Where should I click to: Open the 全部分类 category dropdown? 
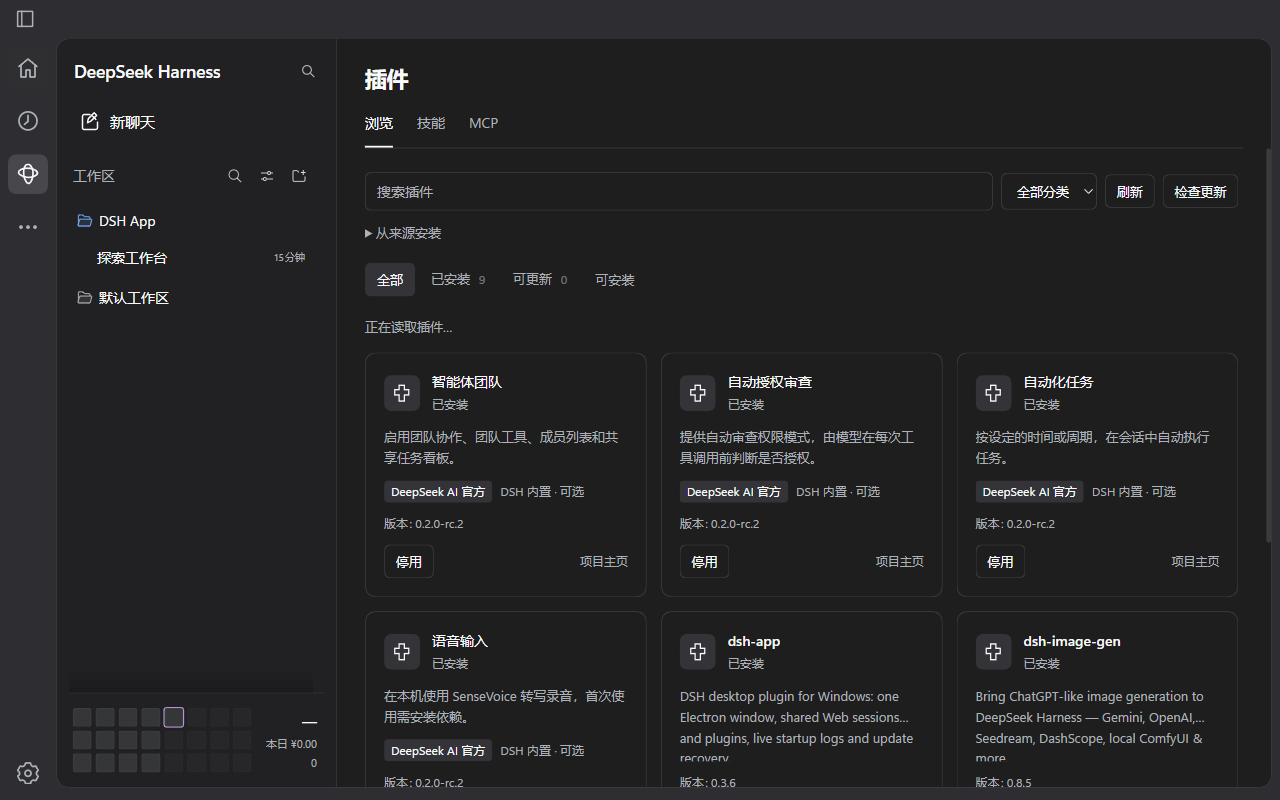[1049, 192]
